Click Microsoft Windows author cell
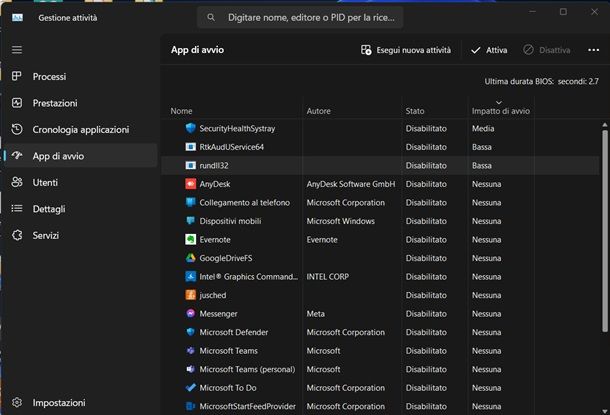 pos(340,221)
